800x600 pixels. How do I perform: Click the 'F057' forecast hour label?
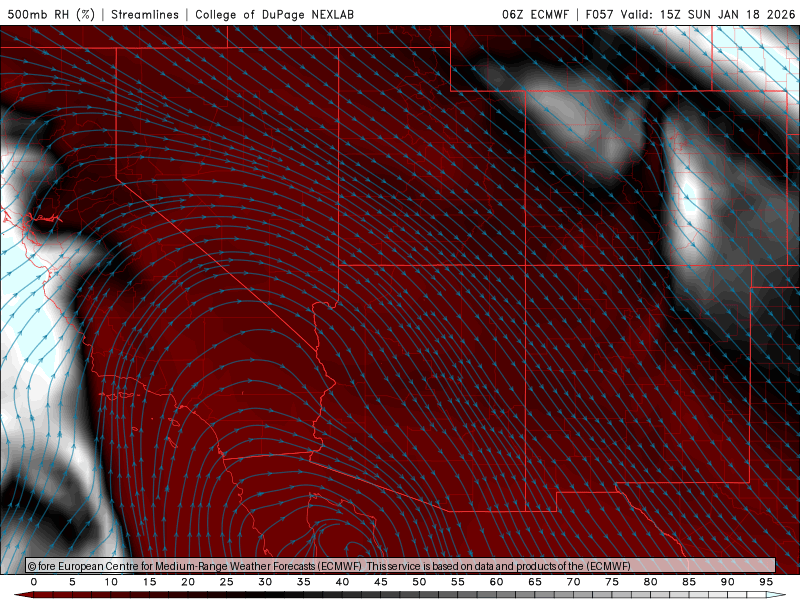click(599, 14)
